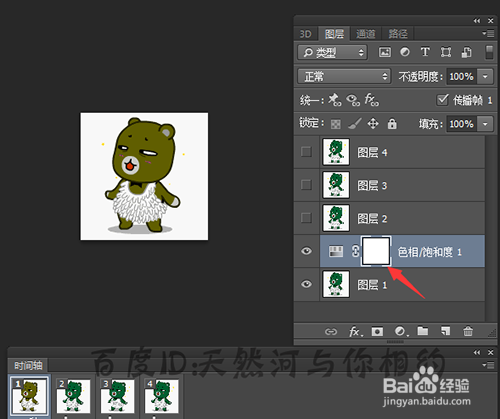Click the 图层 4 layer name

pos(372,153)
